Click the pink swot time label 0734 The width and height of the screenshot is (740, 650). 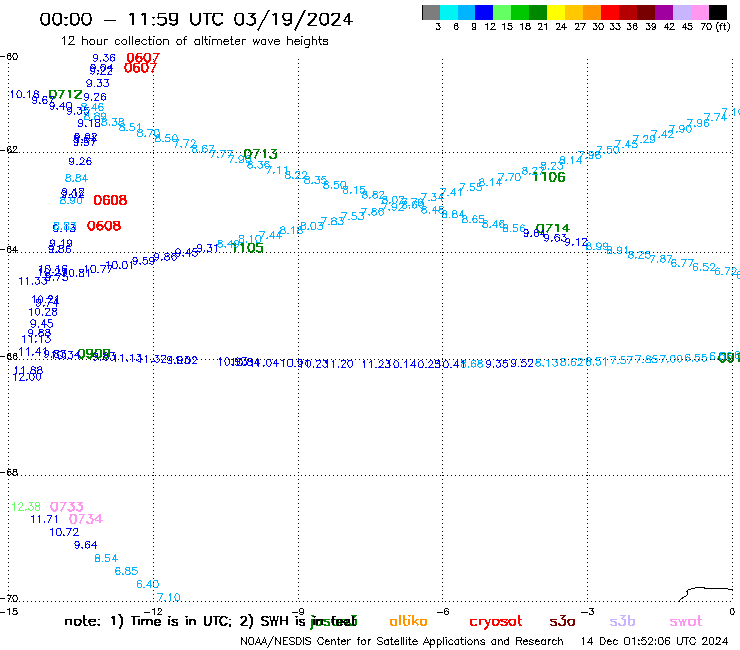tap(85, 519)
